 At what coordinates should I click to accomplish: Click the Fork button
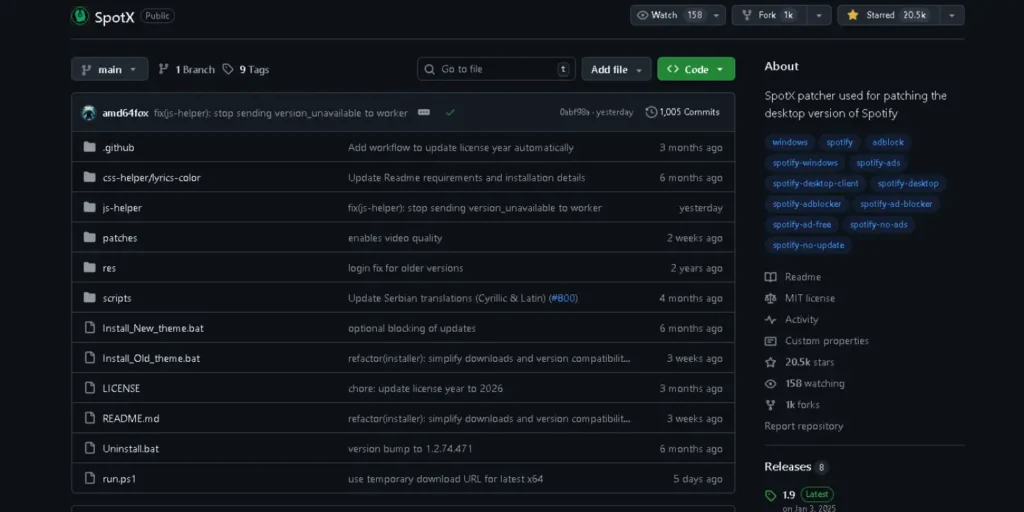pos(769,15)
